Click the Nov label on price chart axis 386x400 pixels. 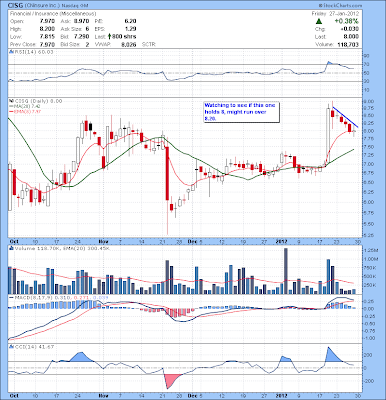[x=104, y=240]
